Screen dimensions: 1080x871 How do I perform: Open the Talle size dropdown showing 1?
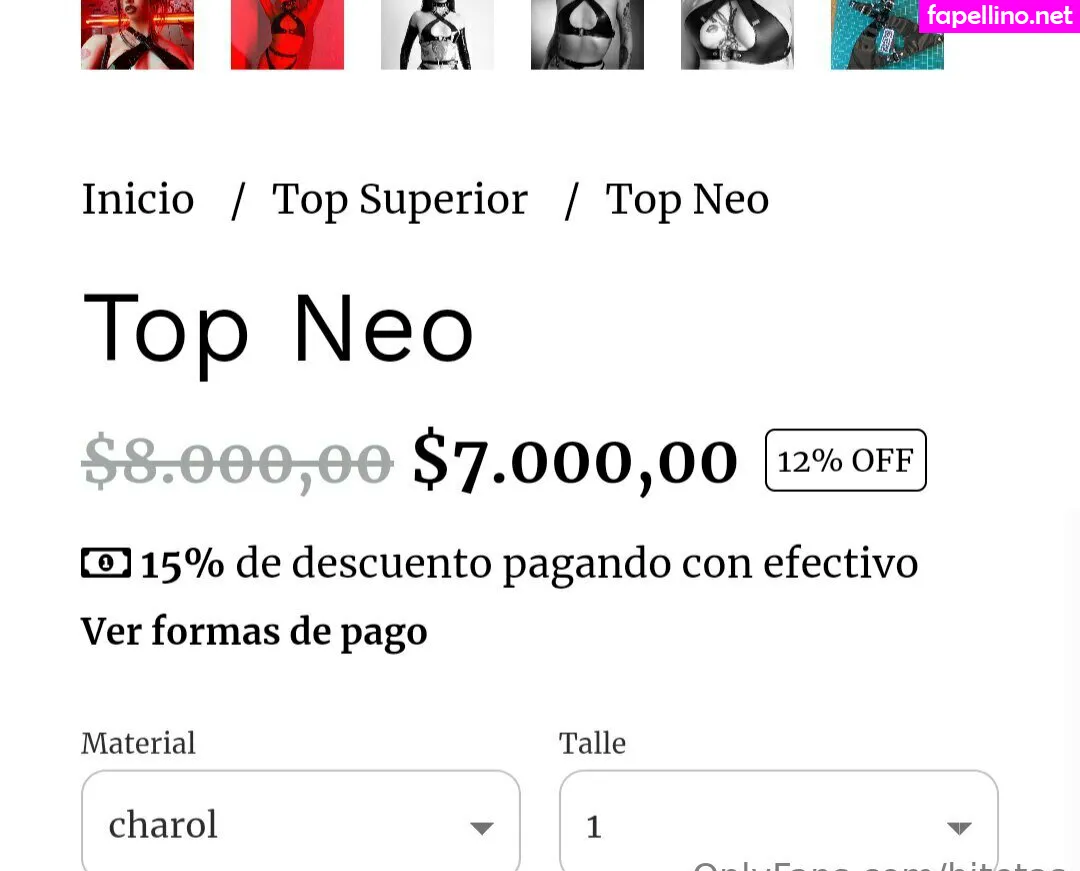pos(778,821)
